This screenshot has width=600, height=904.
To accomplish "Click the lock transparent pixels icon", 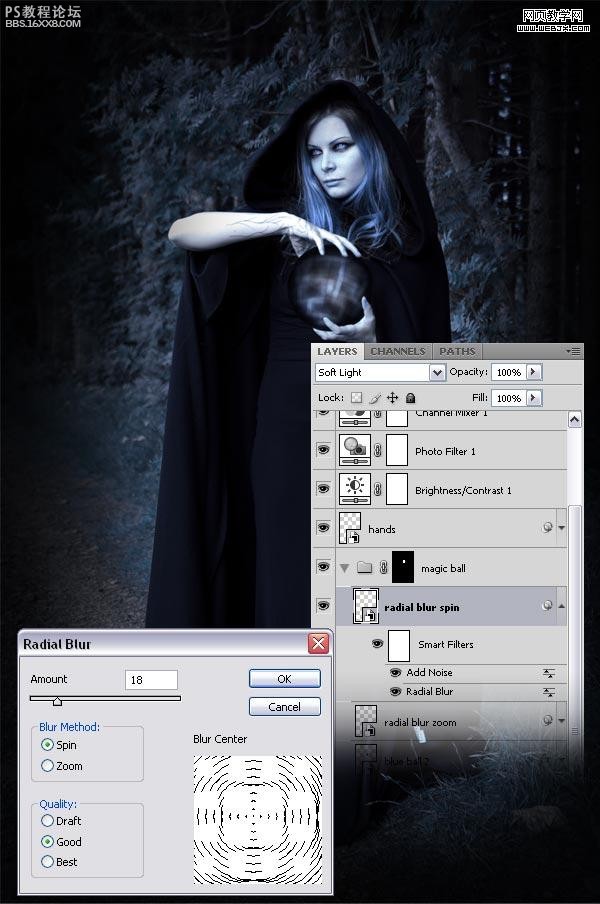I will [x=357, y=398].
